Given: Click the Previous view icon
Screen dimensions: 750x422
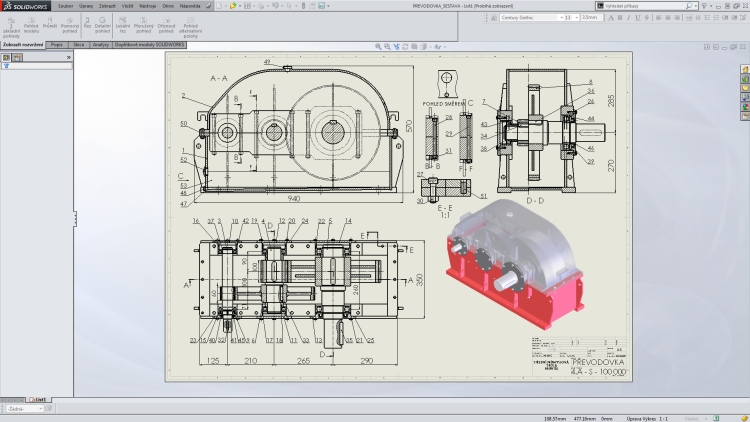Looking at the screenshot, I should (397, 47).
